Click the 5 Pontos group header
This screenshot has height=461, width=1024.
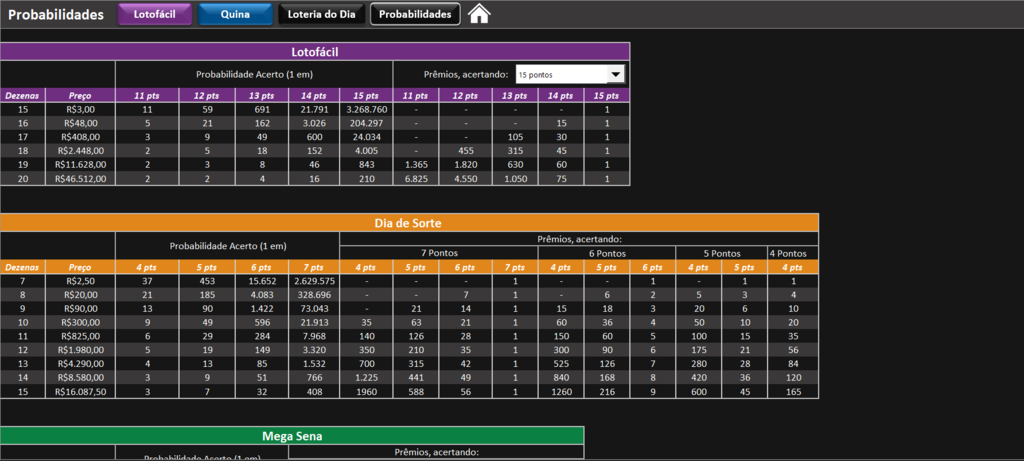(x=722, y=253)
